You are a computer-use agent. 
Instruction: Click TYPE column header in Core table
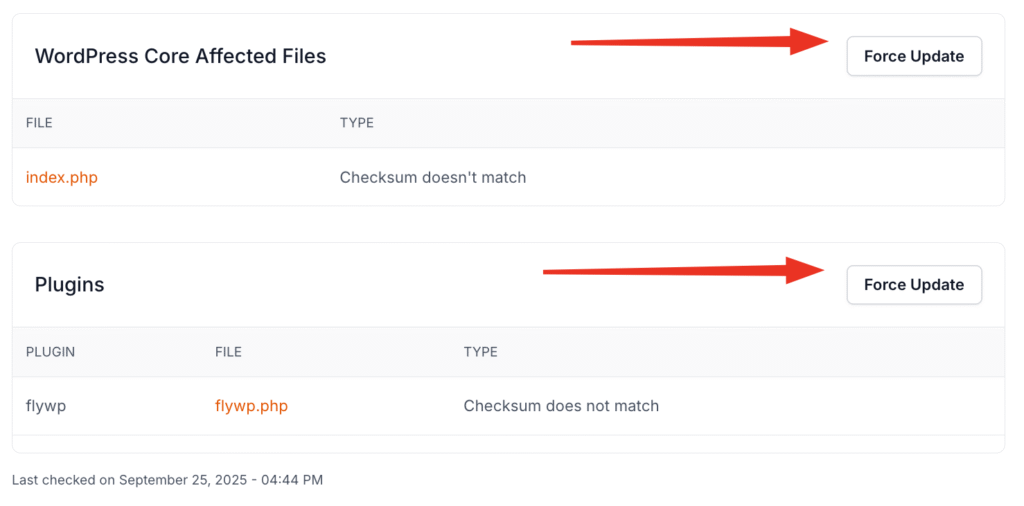coord(356,123)
